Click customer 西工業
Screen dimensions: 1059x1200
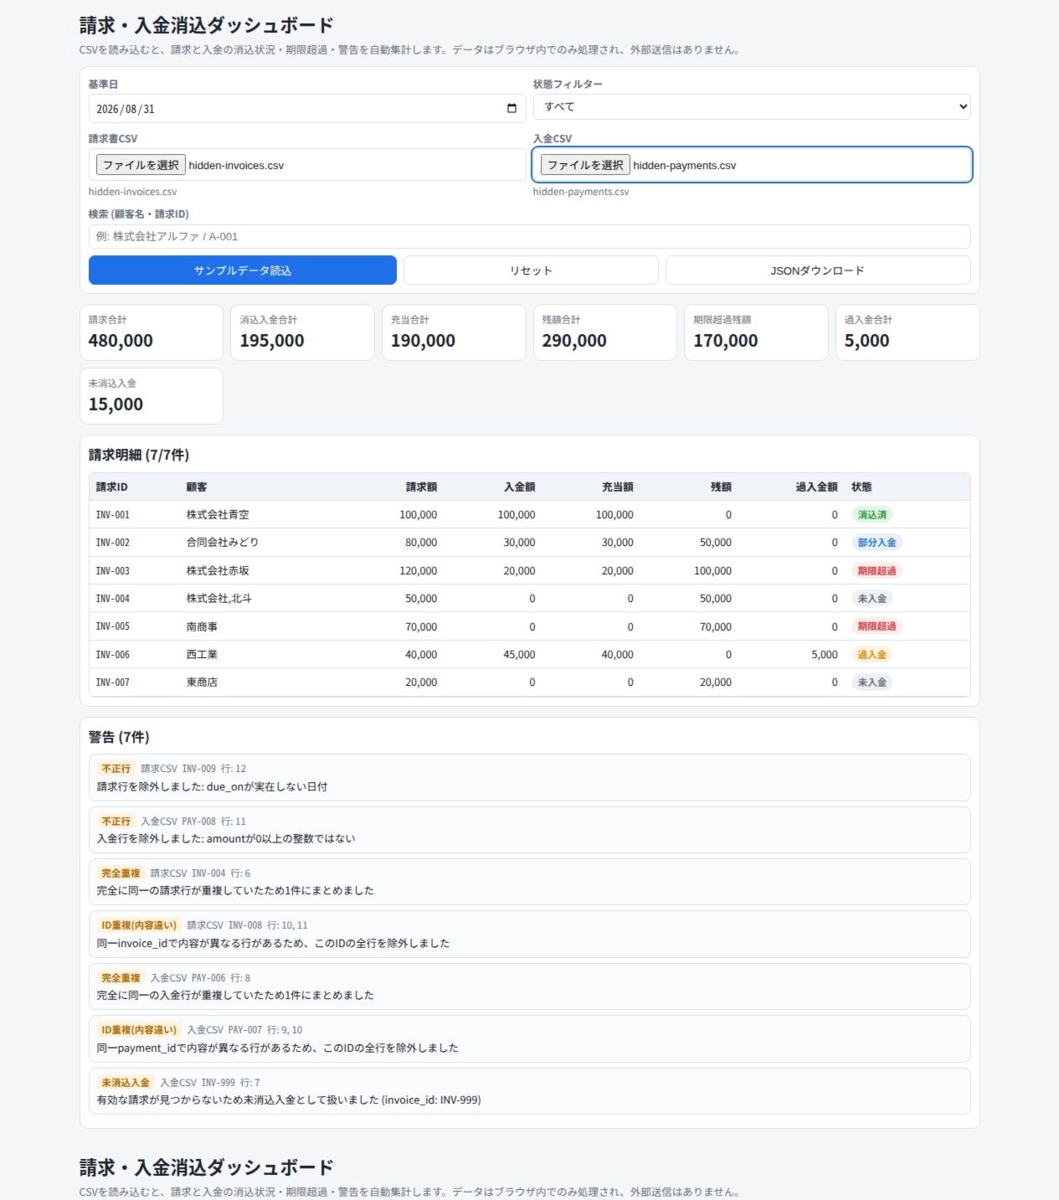(202, 655)
